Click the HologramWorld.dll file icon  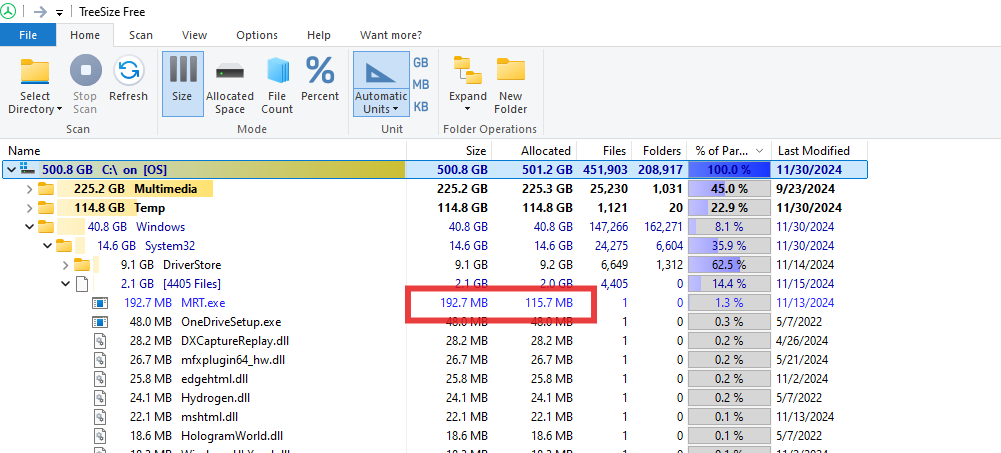point(100,436)
